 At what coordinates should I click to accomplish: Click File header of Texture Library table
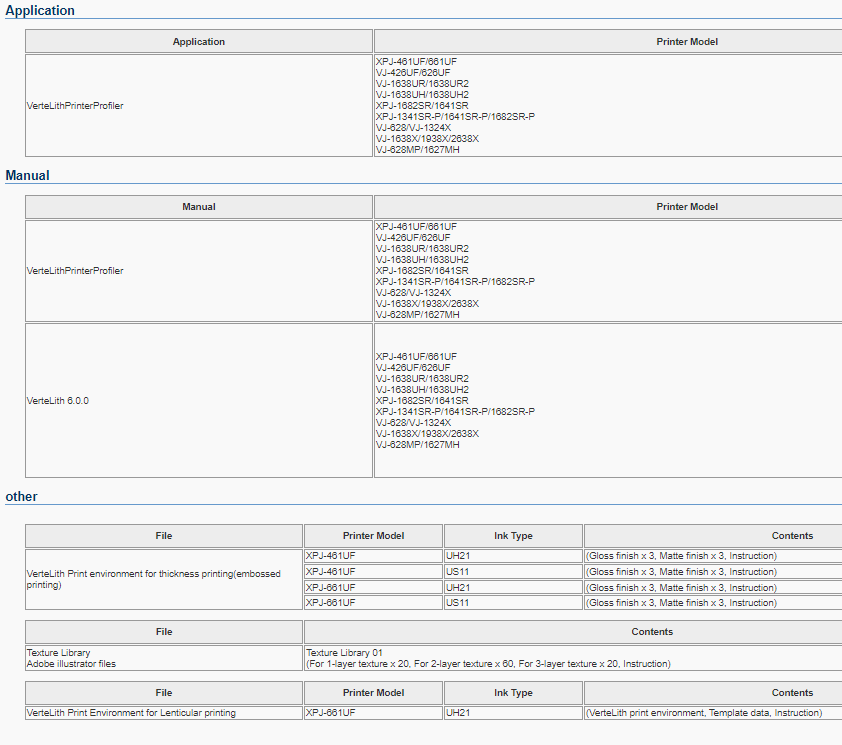(164, 632)
